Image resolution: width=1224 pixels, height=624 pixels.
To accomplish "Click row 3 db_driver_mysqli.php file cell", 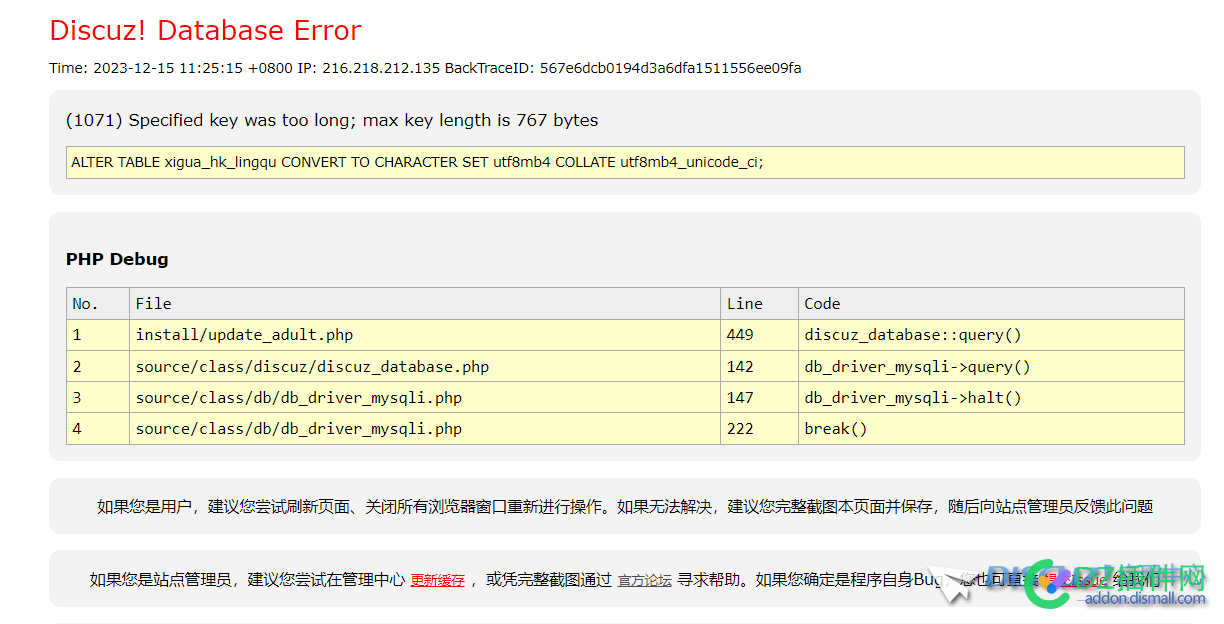I will [425, 397].
